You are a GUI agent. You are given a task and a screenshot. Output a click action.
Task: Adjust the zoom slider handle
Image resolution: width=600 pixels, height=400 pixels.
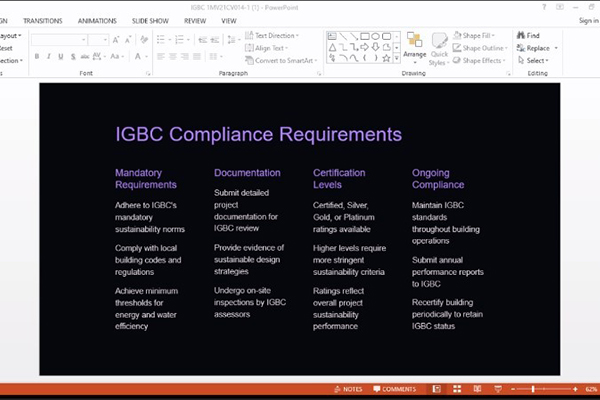click(533, 389)
